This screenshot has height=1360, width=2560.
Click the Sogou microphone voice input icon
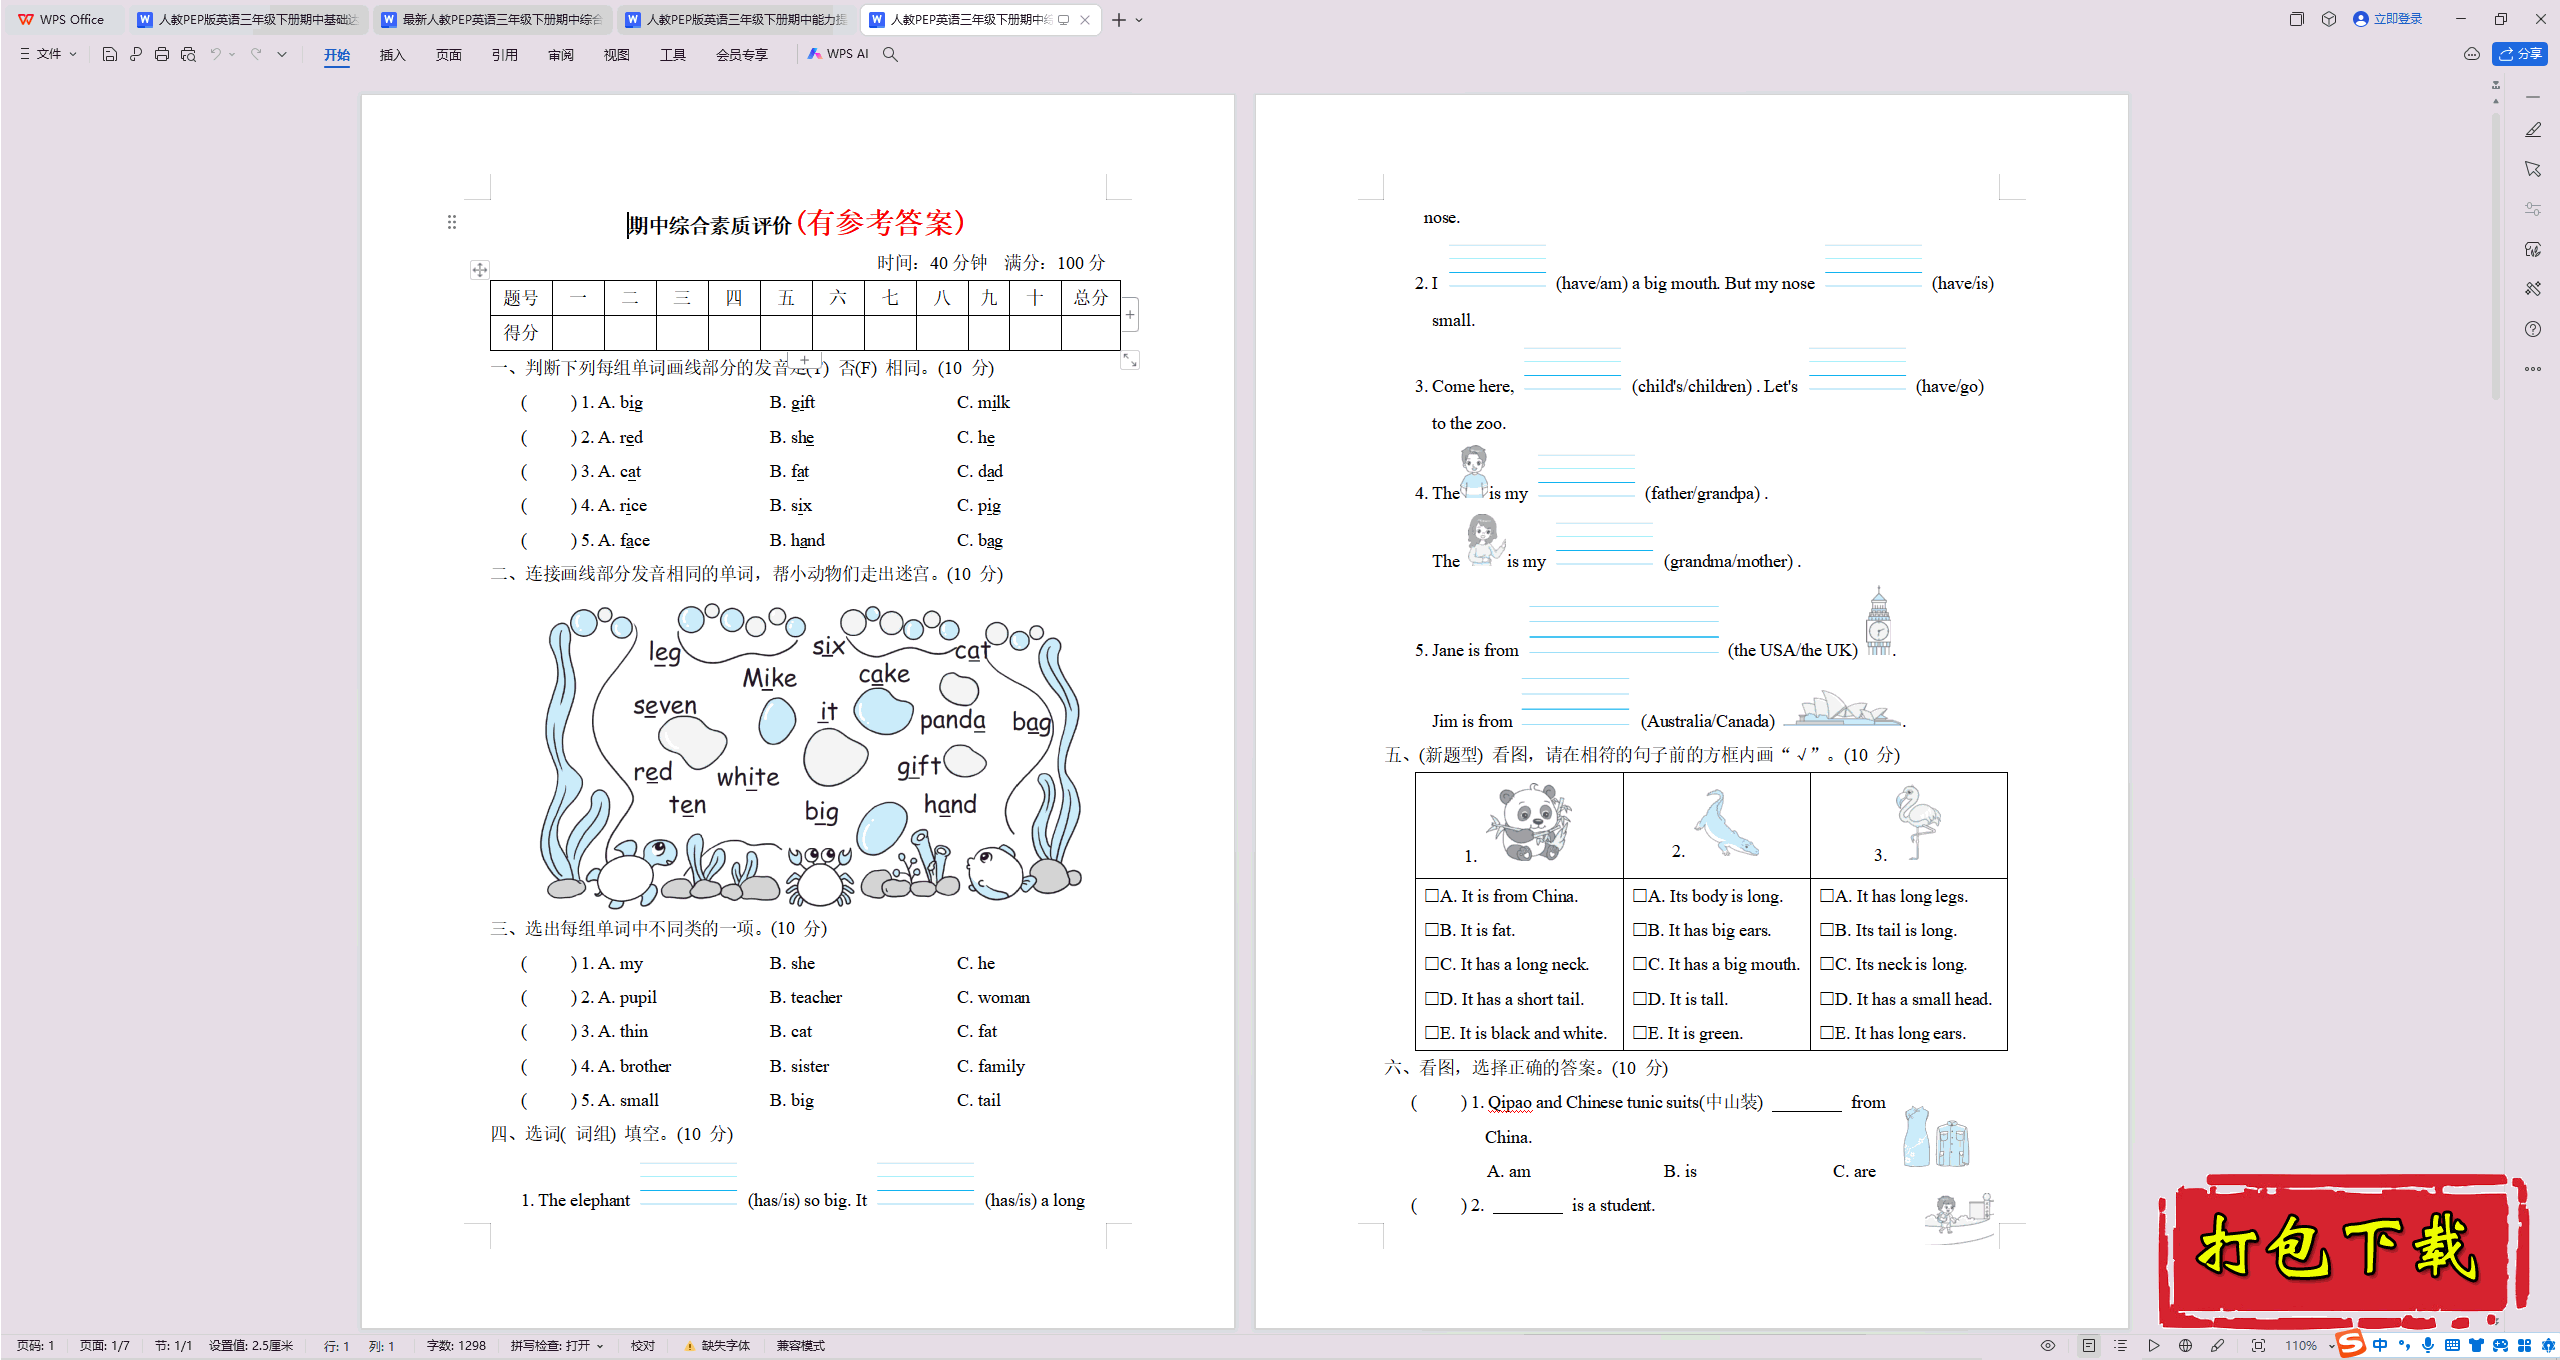[2428, 1346]
